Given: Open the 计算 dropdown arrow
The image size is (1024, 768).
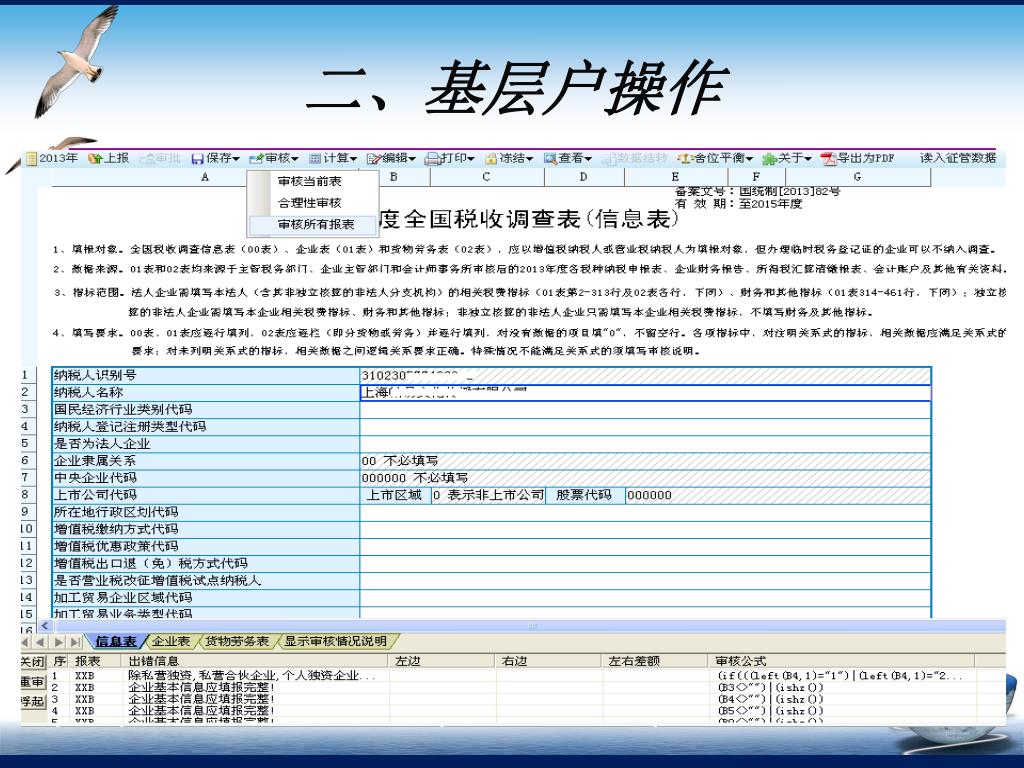Looking at the screenshot, I should (353, 159).
